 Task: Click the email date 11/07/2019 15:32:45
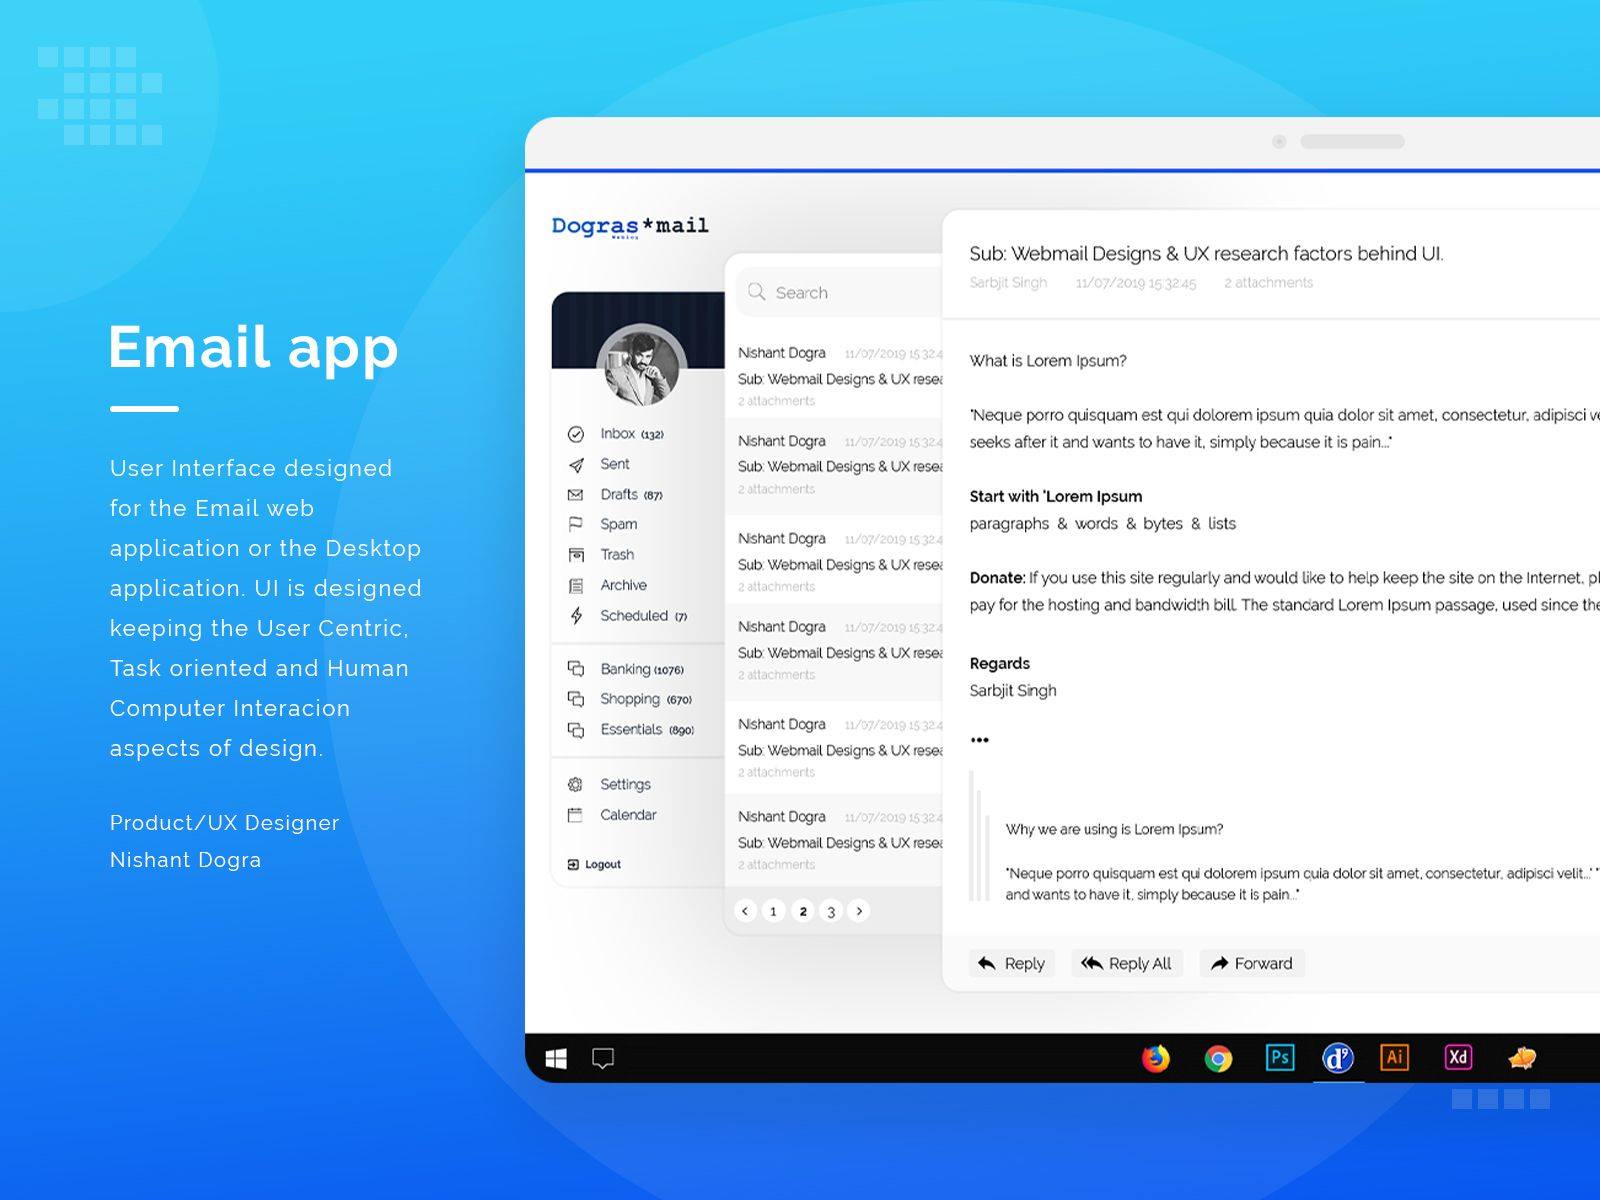[1136, 283]
